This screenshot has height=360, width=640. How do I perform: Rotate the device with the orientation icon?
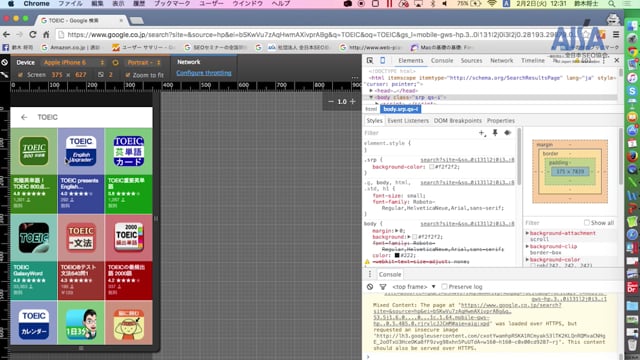coord(115,62)
